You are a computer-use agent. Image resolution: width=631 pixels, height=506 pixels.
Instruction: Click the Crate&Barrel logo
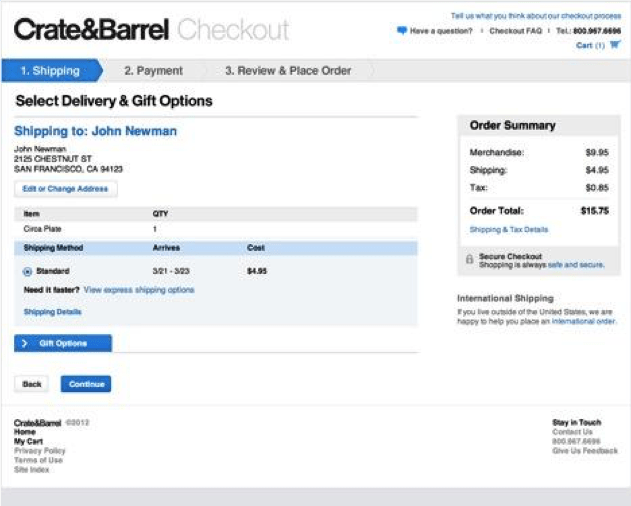pos(91,30)
